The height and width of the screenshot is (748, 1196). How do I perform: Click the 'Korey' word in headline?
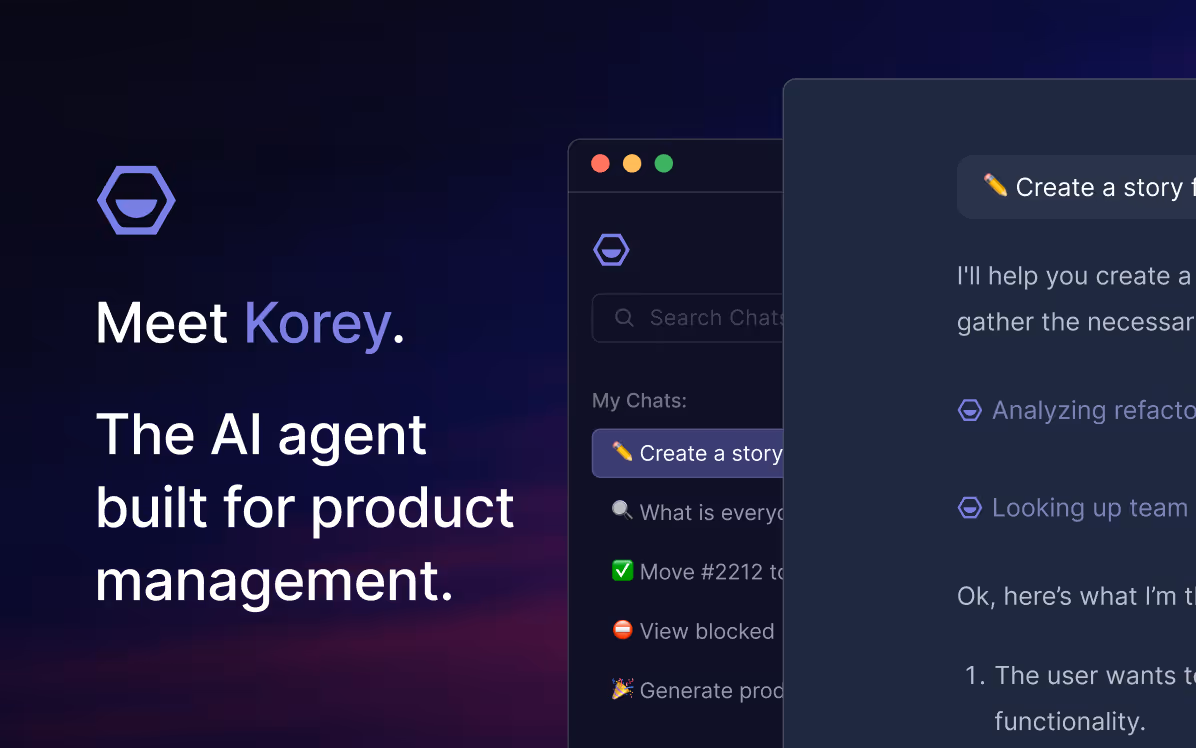point(317,325)
